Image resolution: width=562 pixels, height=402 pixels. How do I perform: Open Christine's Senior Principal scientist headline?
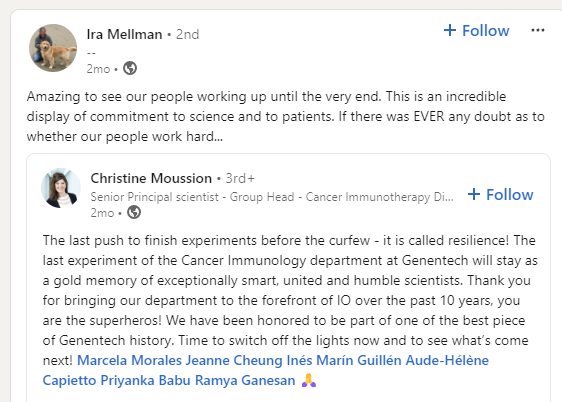pyautogui.click(x=272, y=197)
